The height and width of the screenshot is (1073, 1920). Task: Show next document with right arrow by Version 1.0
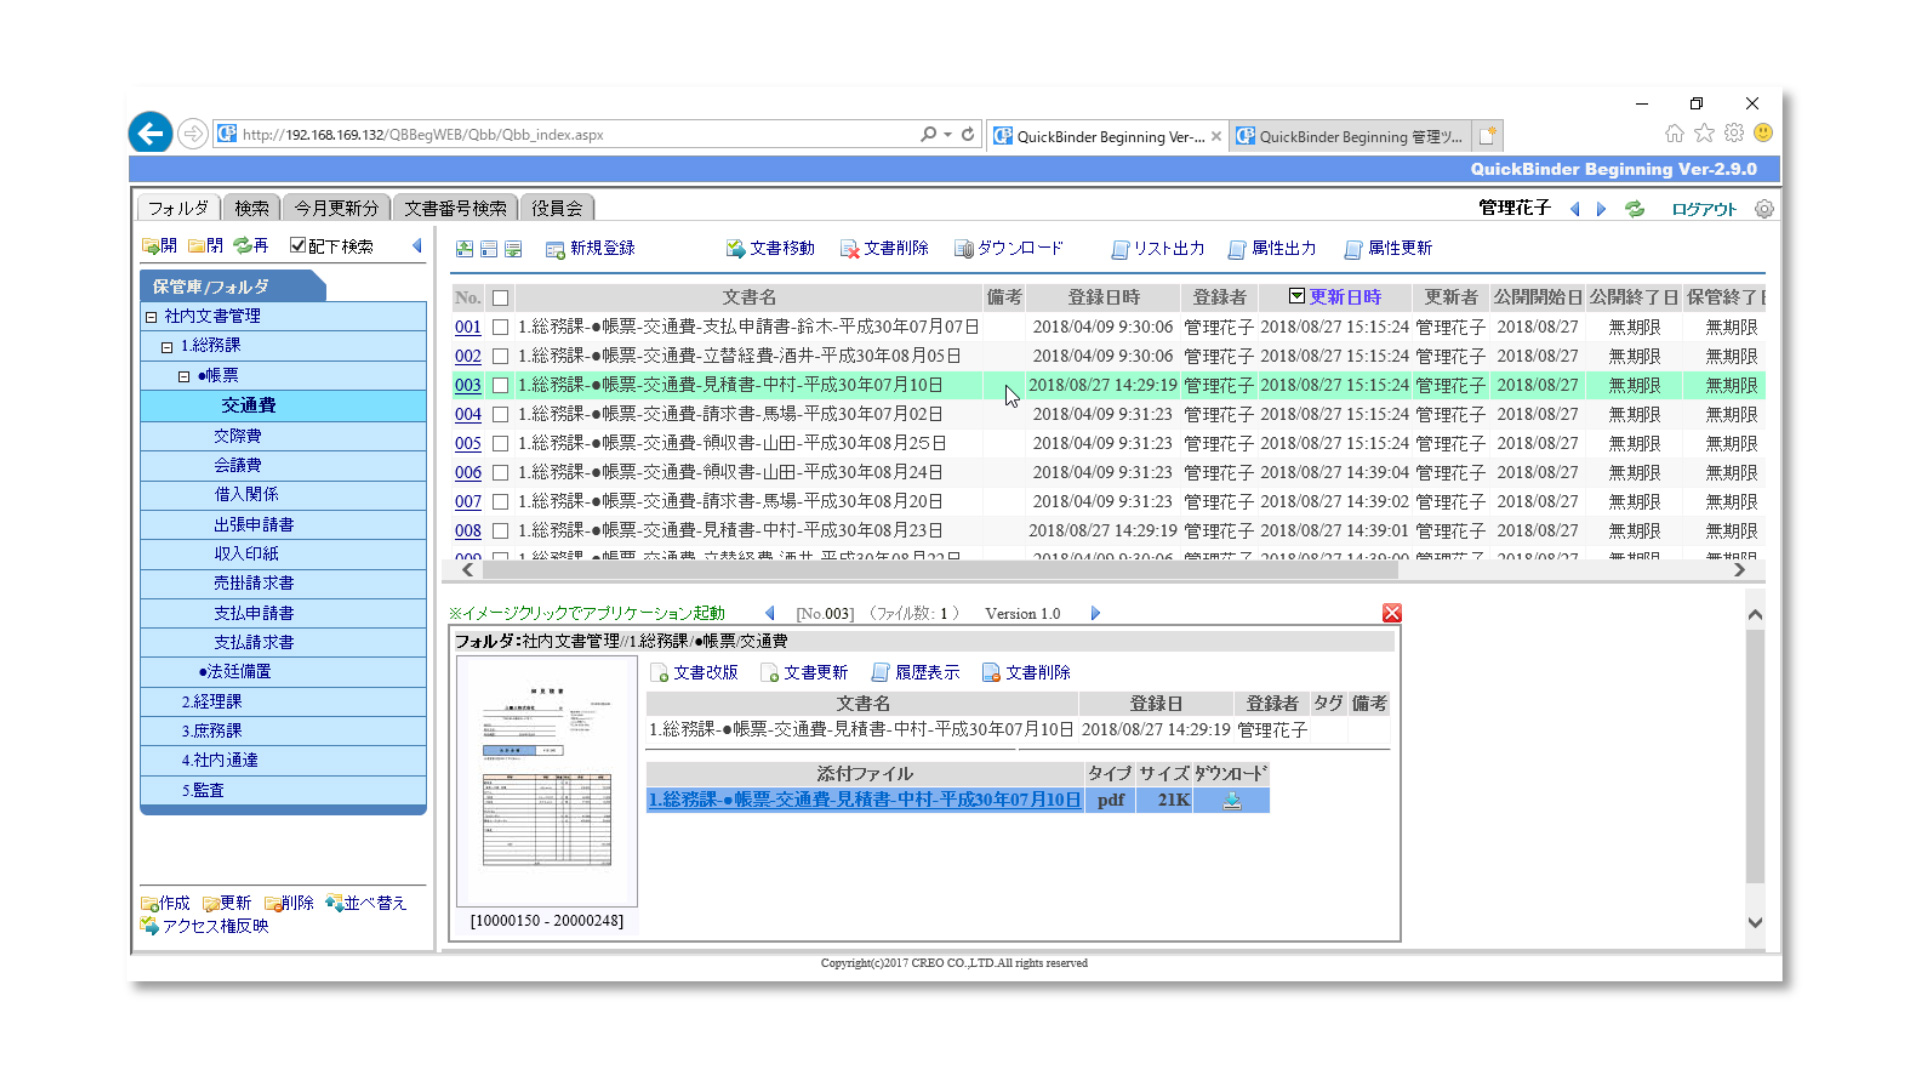[1095, 613]
